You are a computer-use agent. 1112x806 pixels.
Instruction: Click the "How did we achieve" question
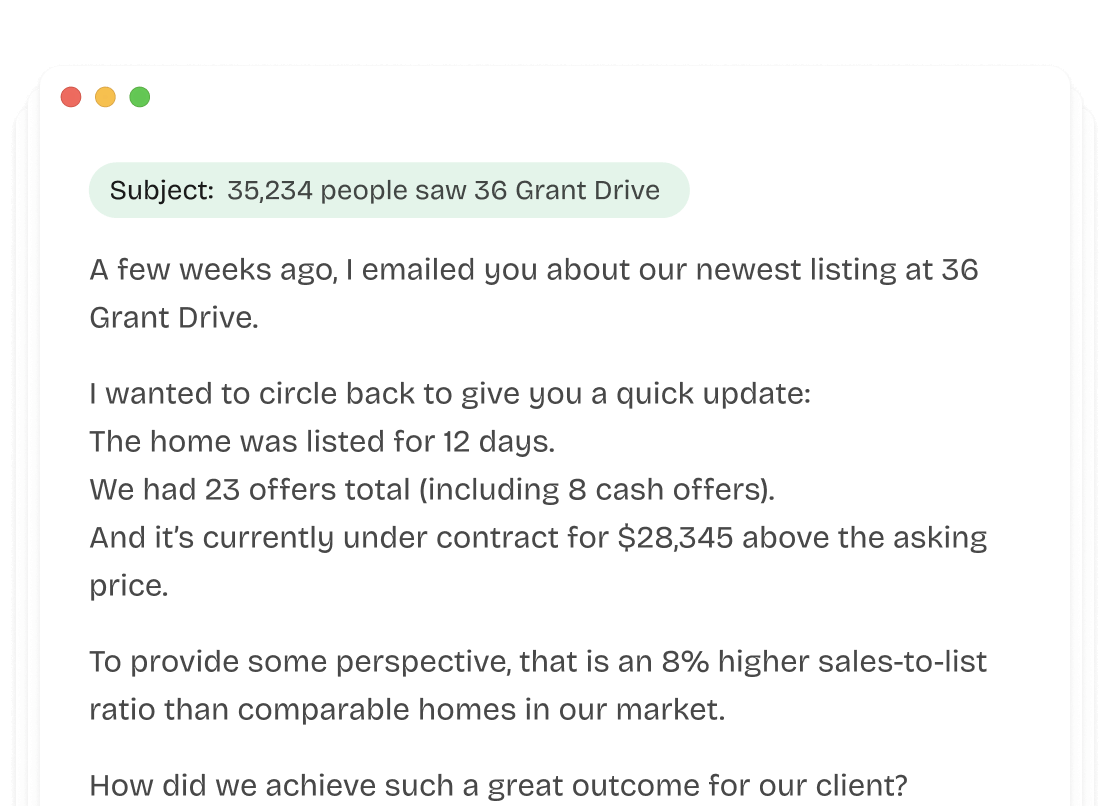pyautogui.click(x=500, y=786)
